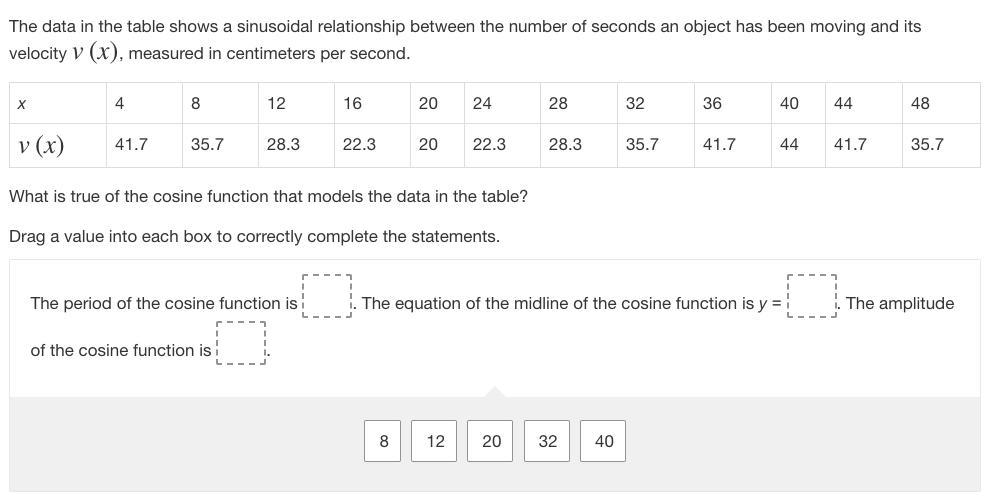1008x497 pixels.
Task: Click the empty drop box for the period
Action: (327, 297)
